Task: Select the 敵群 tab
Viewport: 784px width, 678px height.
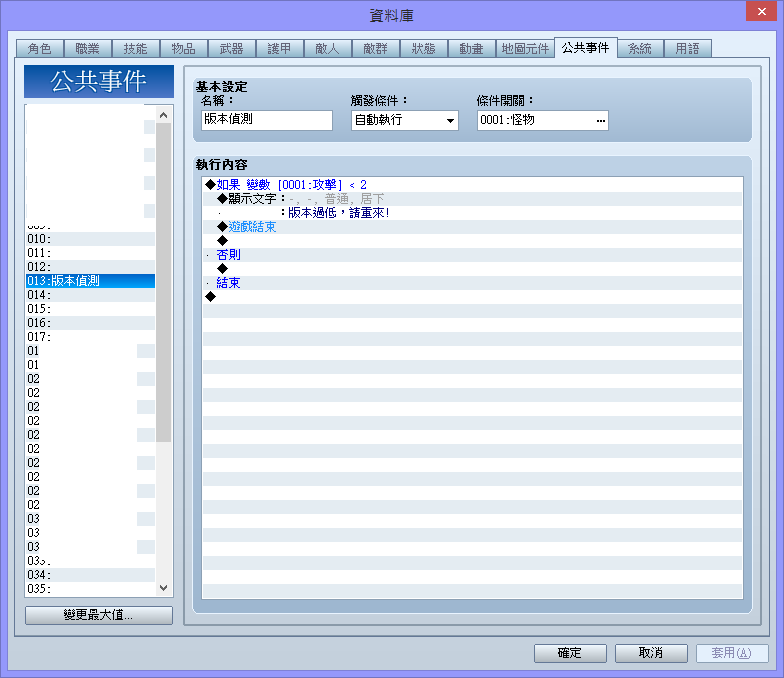Action: pyautogui.click(x=376, y=48)
